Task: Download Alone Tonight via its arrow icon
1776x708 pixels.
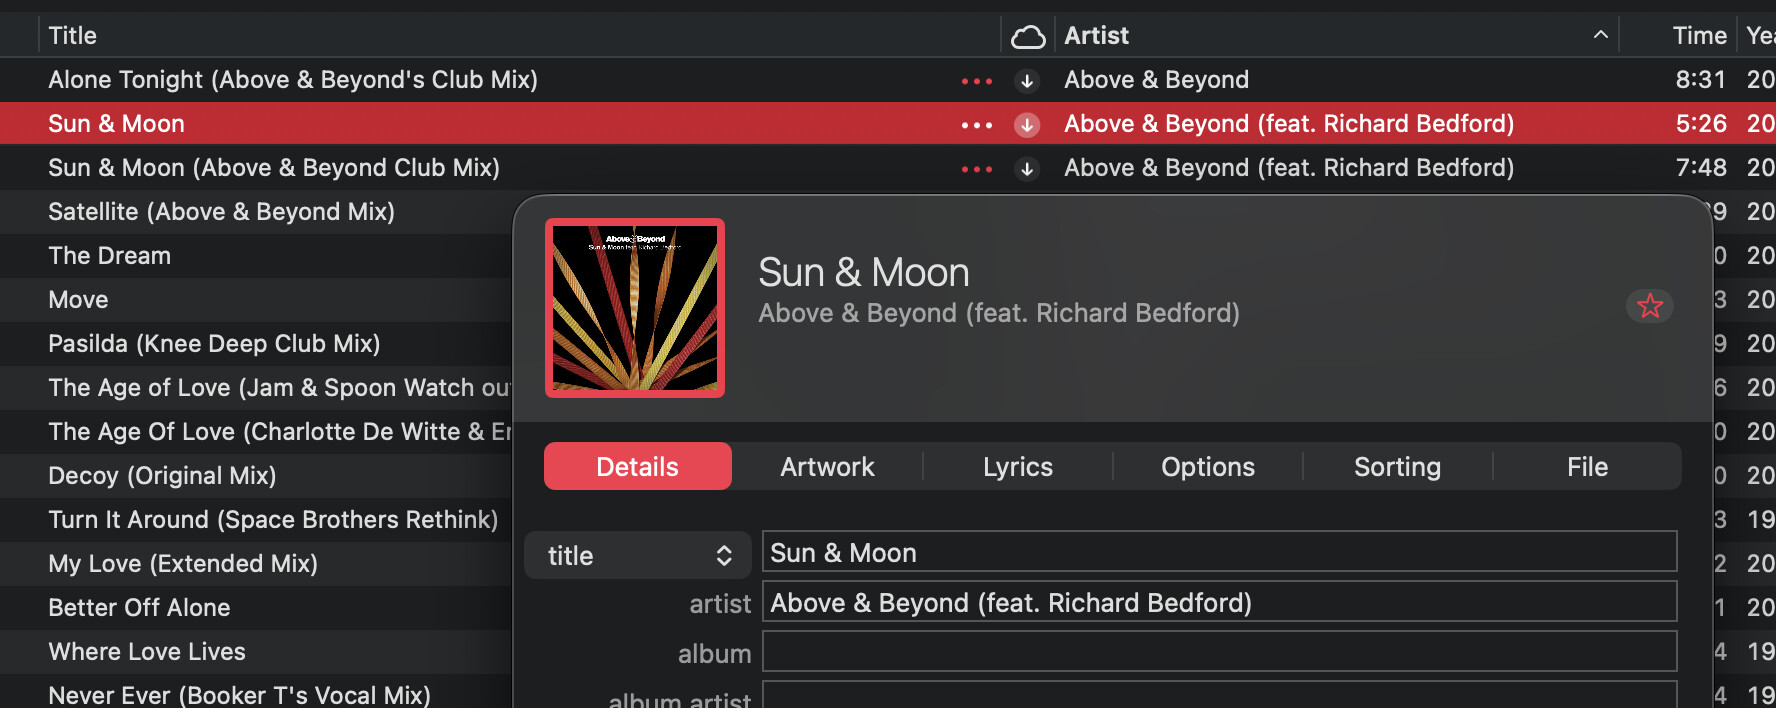Action: pos(1027,81)
